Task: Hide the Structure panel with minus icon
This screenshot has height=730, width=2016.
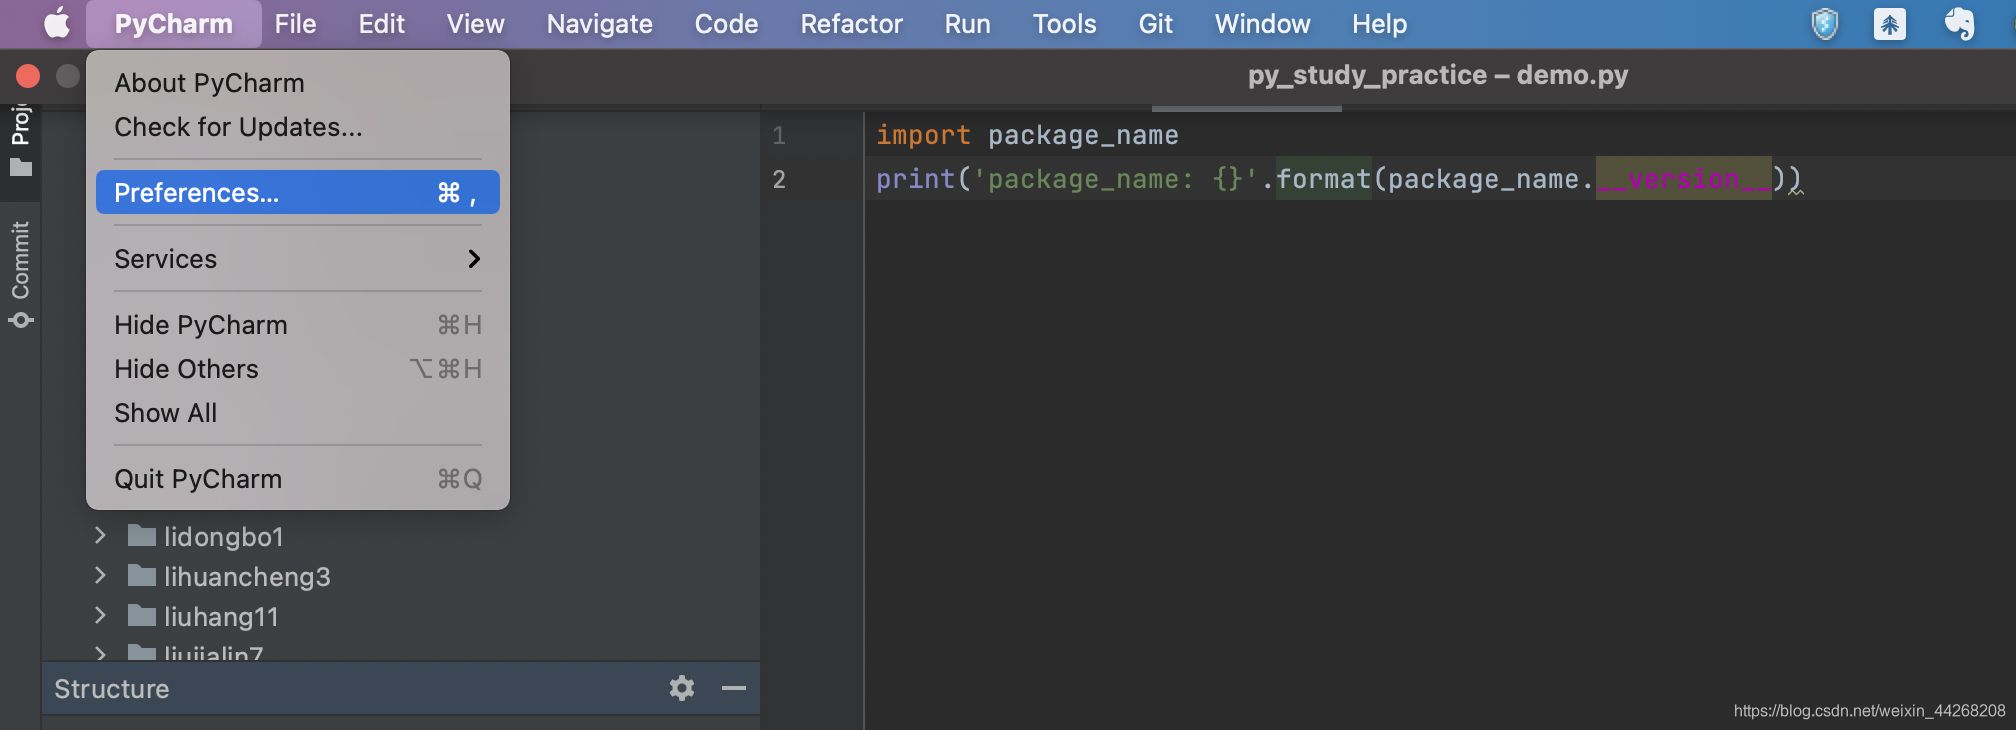Action: tap(734, 688)
